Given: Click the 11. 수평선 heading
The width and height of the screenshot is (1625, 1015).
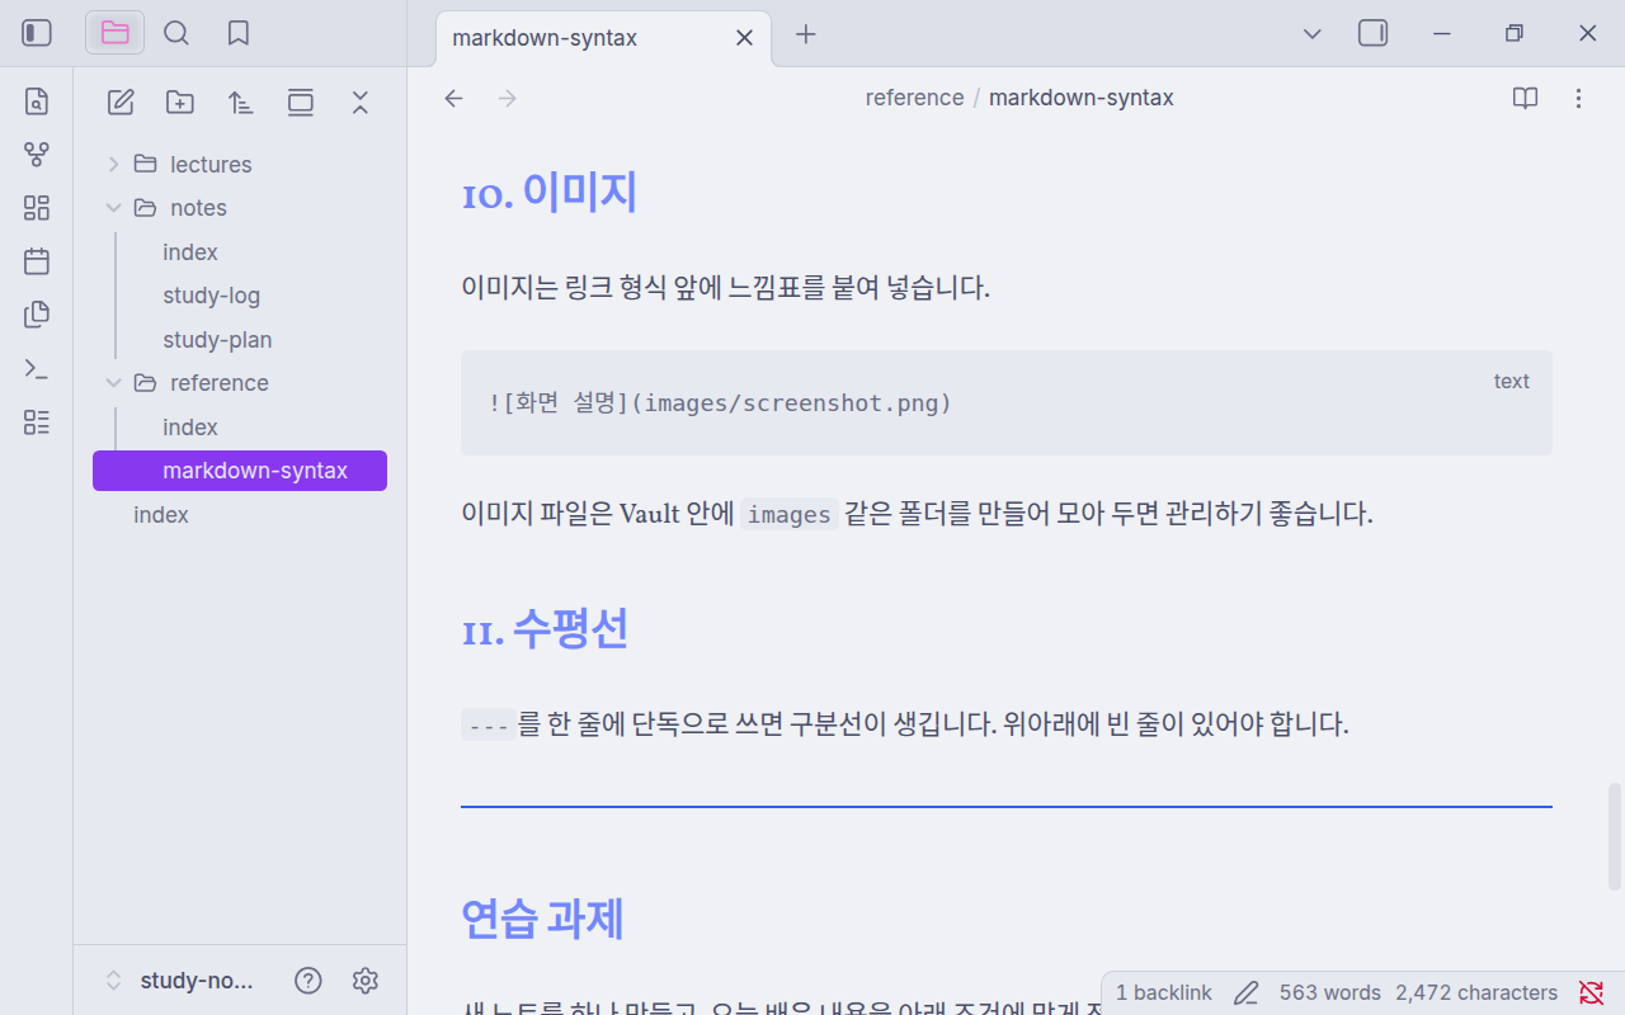Looking at the screenshot, I should click(545, 629).
